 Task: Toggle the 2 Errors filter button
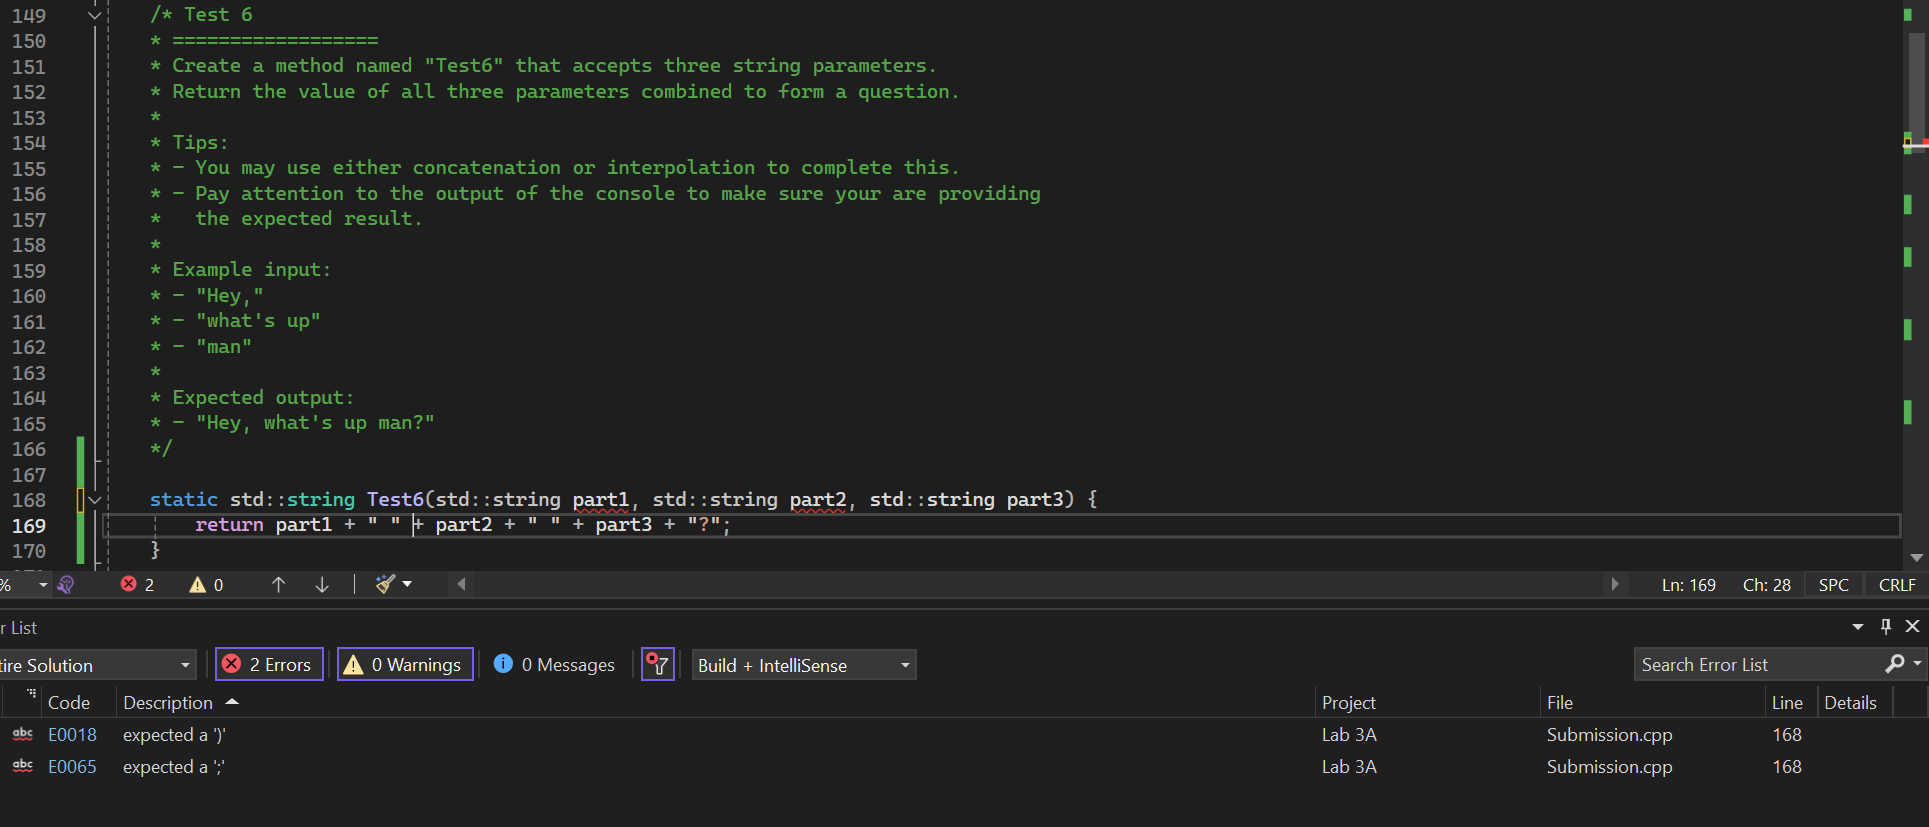pos(269,665)
